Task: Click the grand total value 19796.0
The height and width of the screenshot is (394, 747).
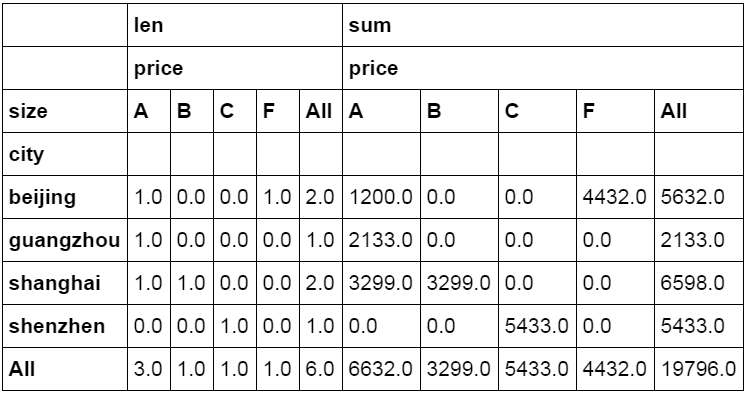Action: (x=698, y=369)
